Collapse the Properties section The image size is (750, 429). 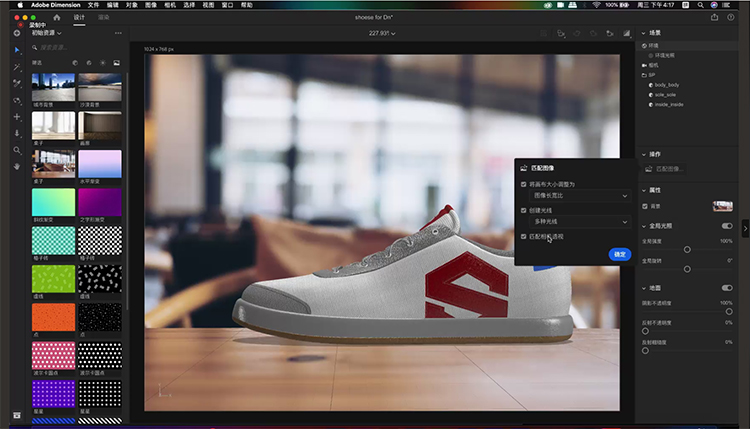[644, 190]
